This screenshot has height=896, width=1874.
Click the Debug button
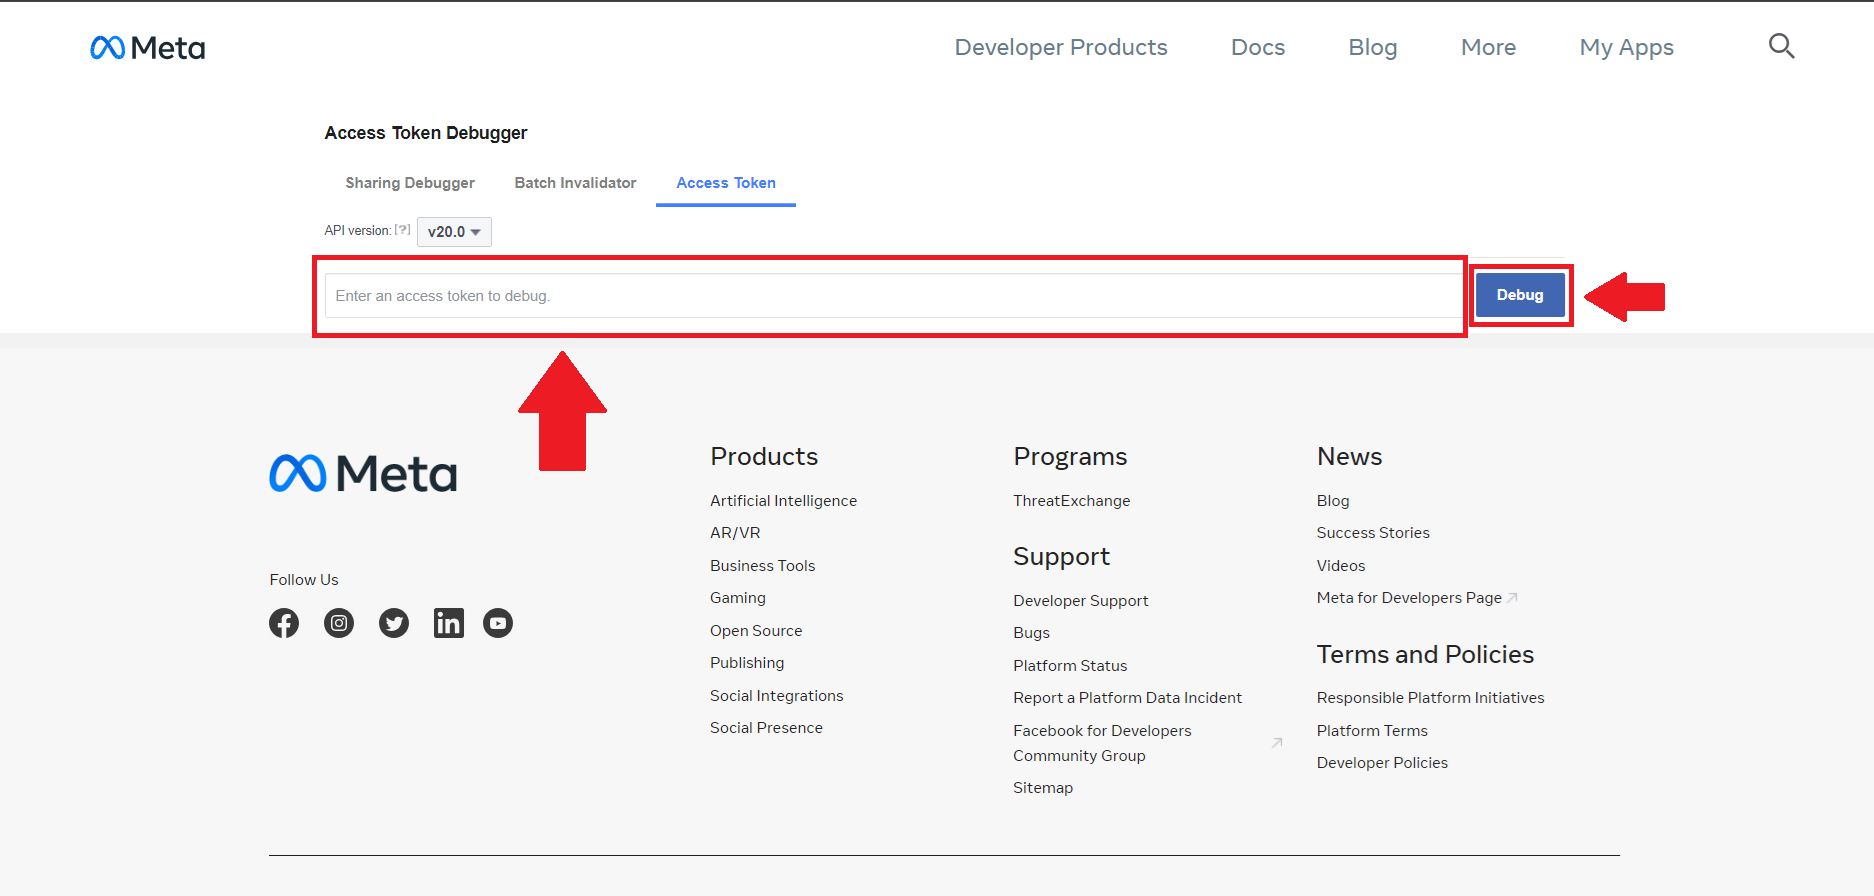point(1520,295)
